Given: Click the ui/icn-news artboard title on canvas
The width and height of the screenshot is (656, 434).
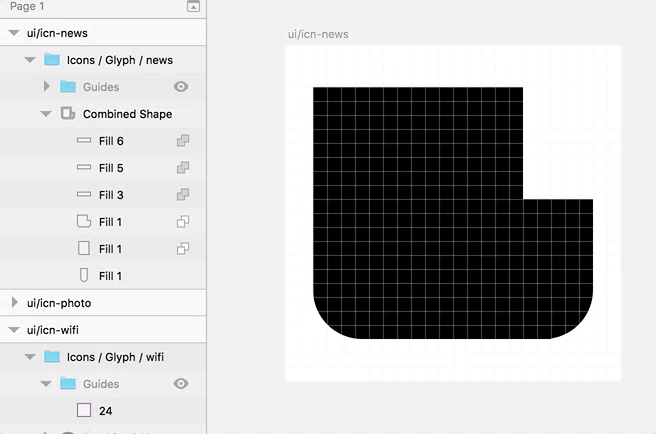Looking at the screenshot, I should (x=318, y=34).
